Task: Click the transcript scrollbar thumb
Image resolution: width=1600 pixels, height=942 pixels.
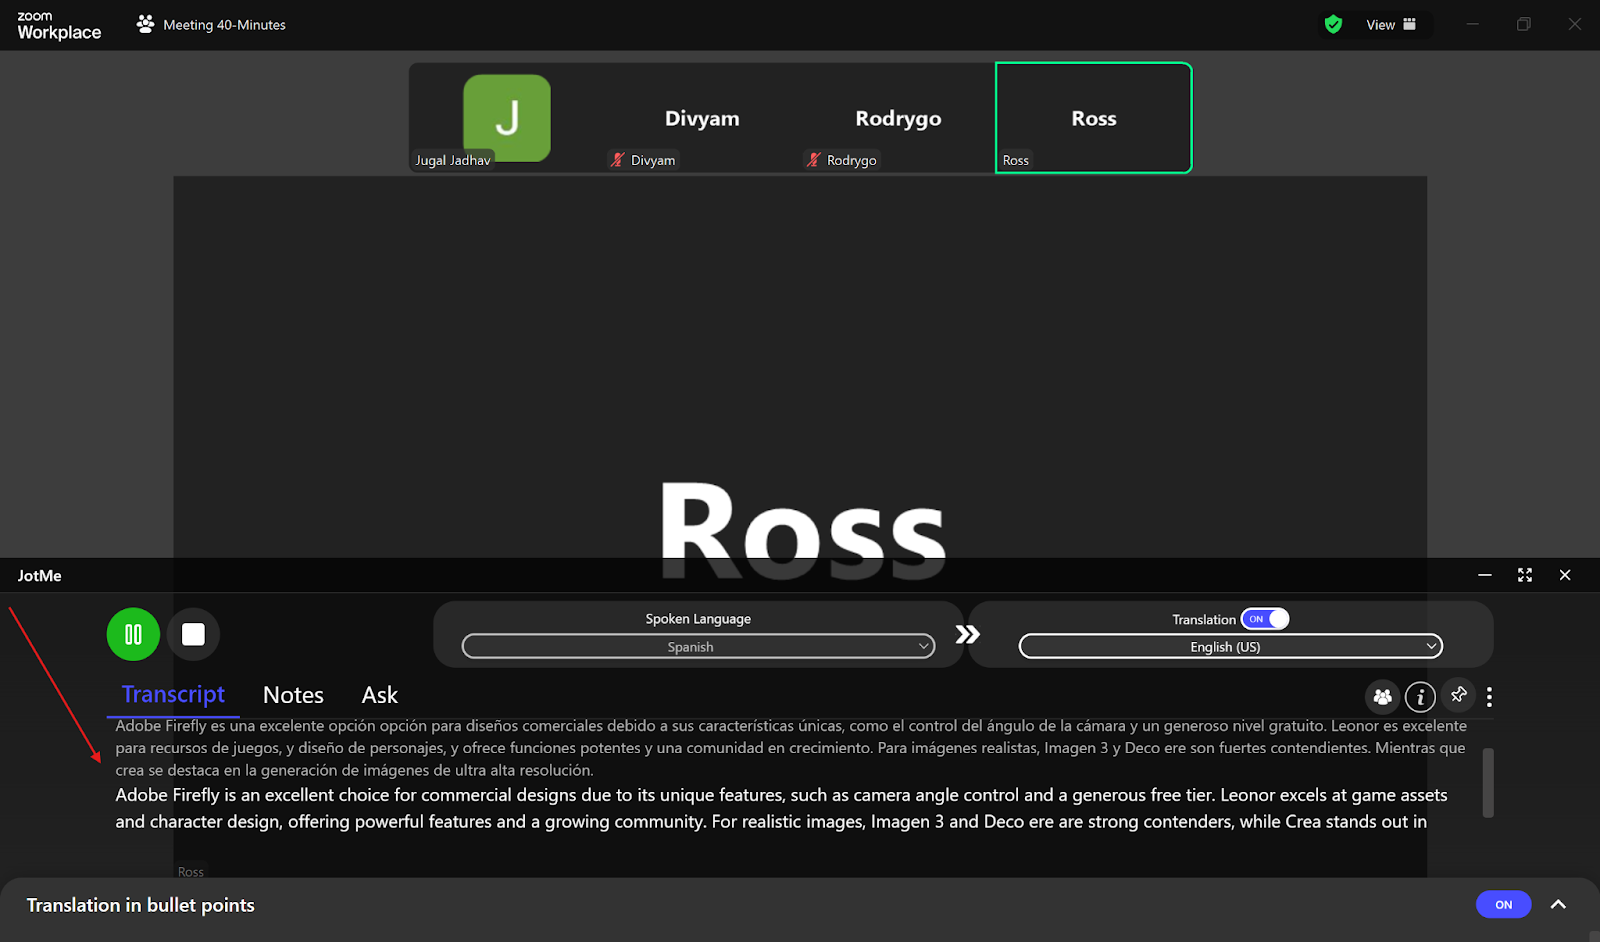Action: pos(1488,782)
